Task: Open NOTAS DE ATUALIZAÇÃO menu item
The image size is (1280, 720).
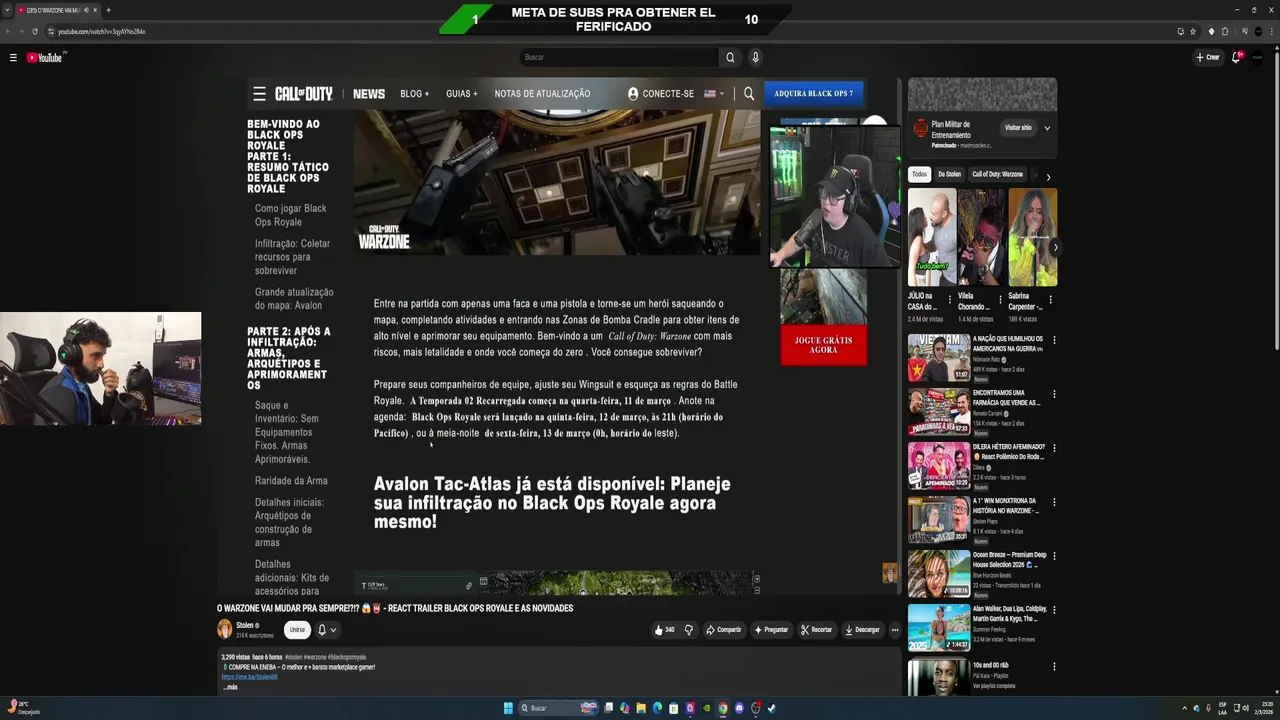Action: pos(542,94)
